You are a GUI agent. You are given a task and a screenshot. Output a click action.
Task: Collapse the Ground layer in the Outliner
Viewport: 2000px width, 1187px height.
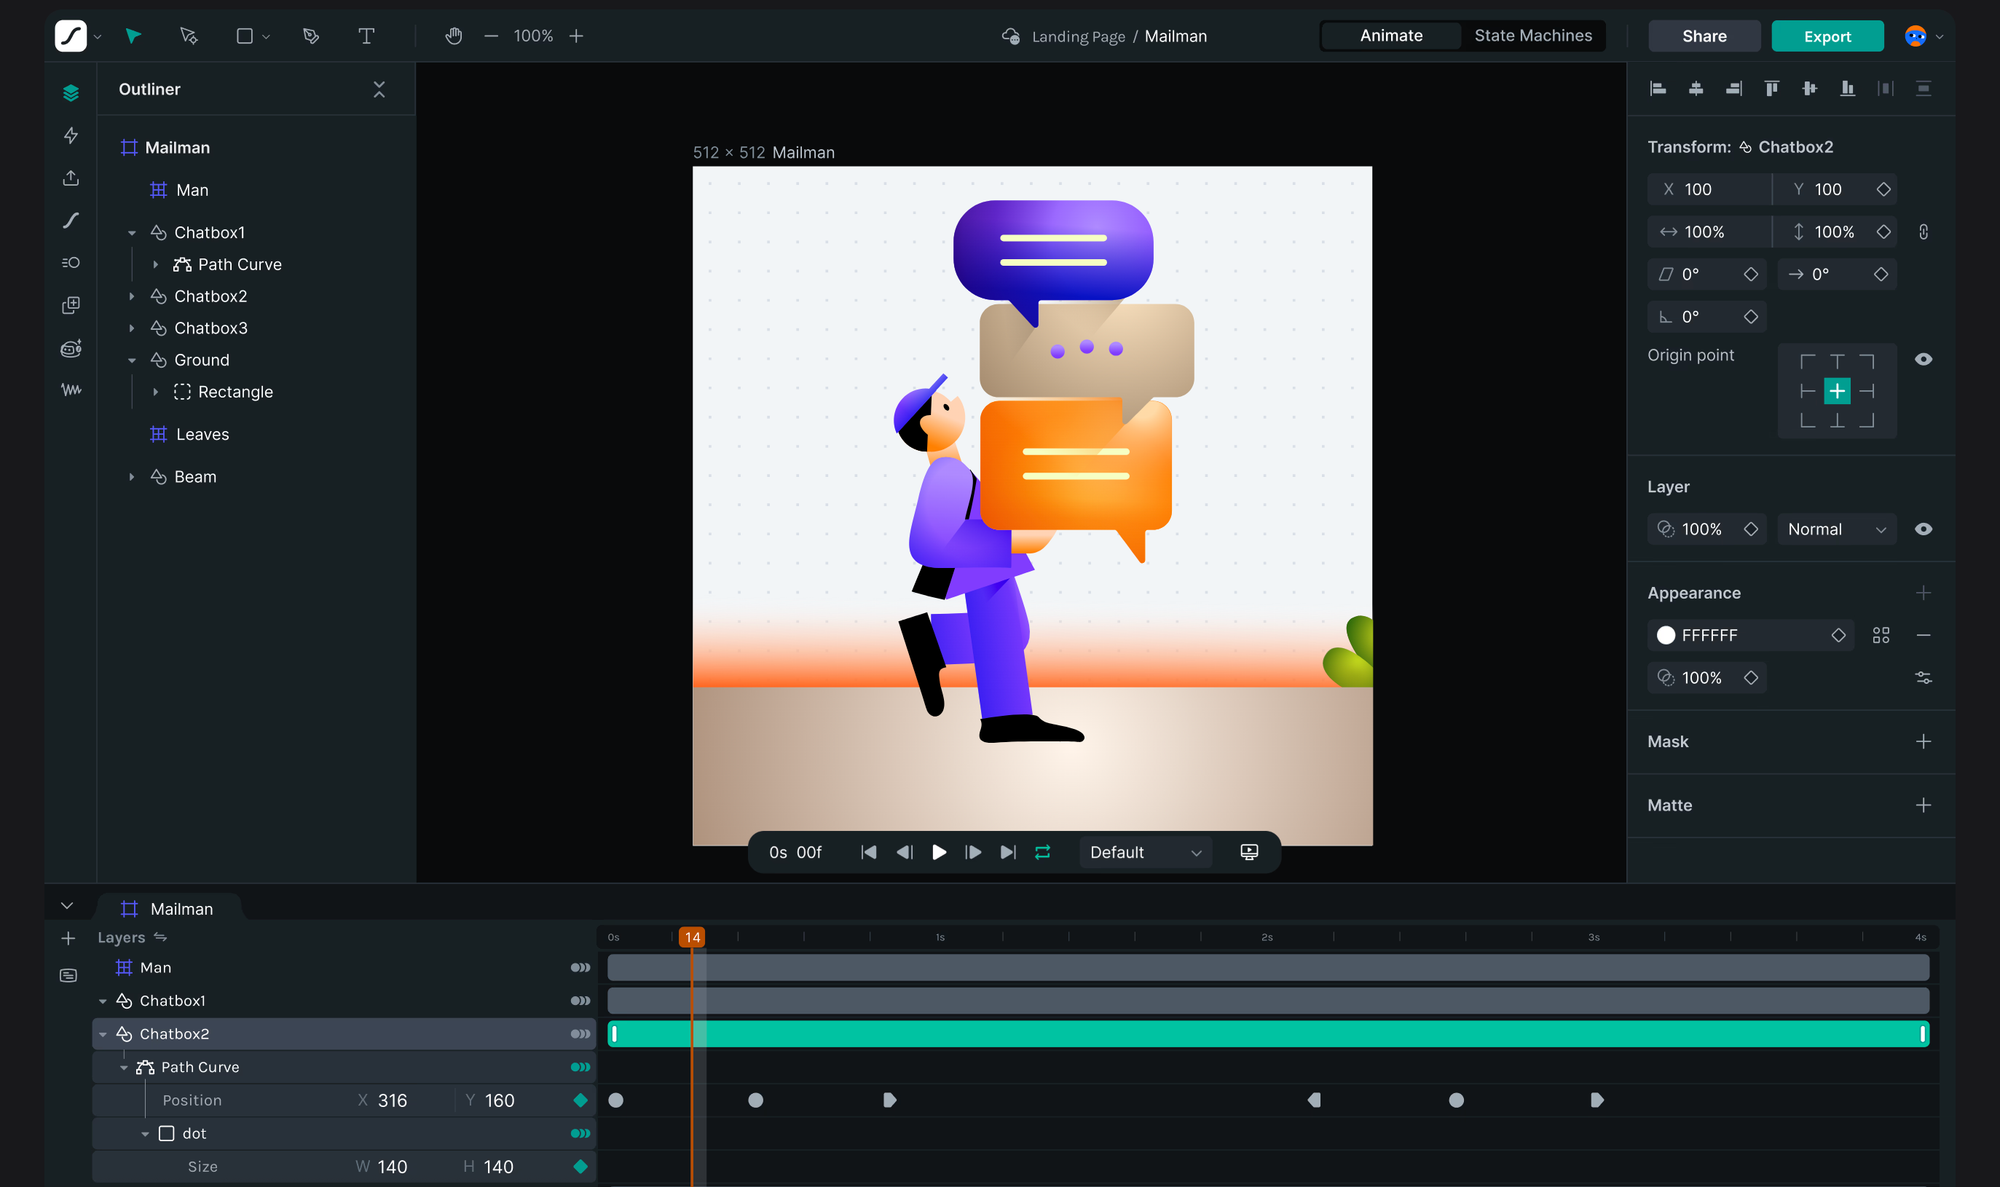click(x=132, y=359)
